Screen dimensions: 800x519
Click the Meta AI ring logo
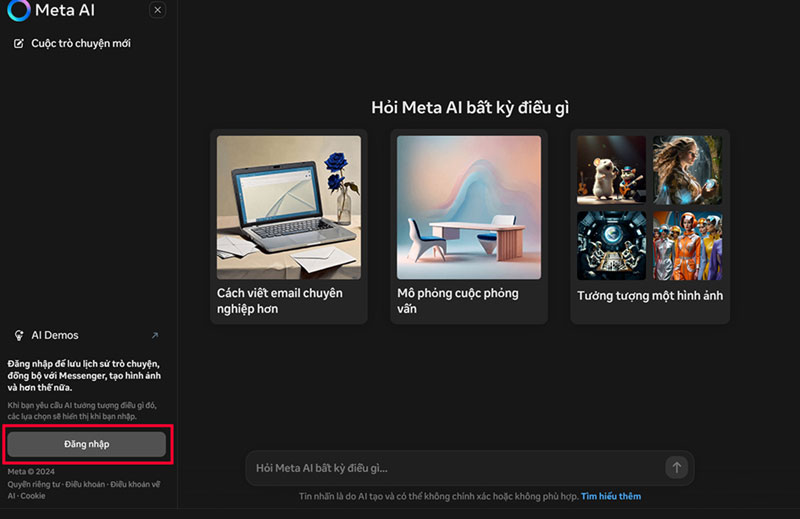(x=19, y=10)
